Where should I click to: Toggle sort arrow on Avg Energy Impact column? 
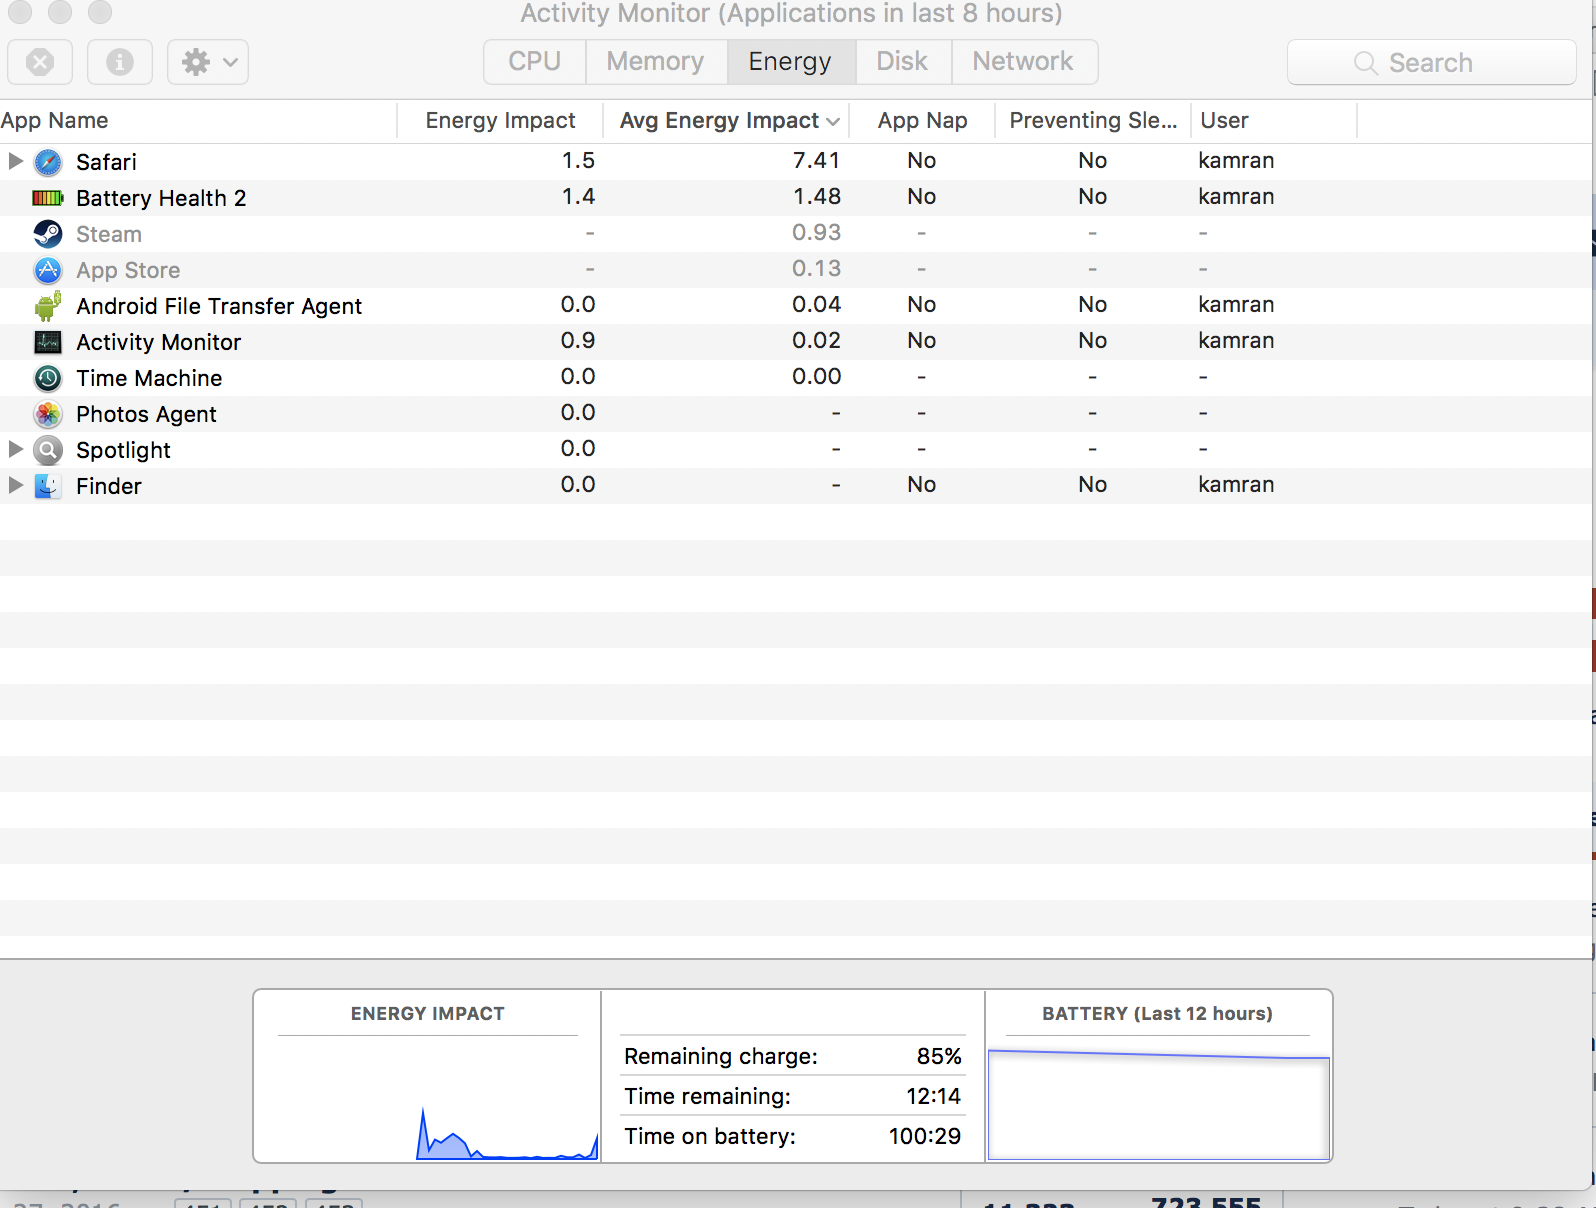tap(833, 121)
